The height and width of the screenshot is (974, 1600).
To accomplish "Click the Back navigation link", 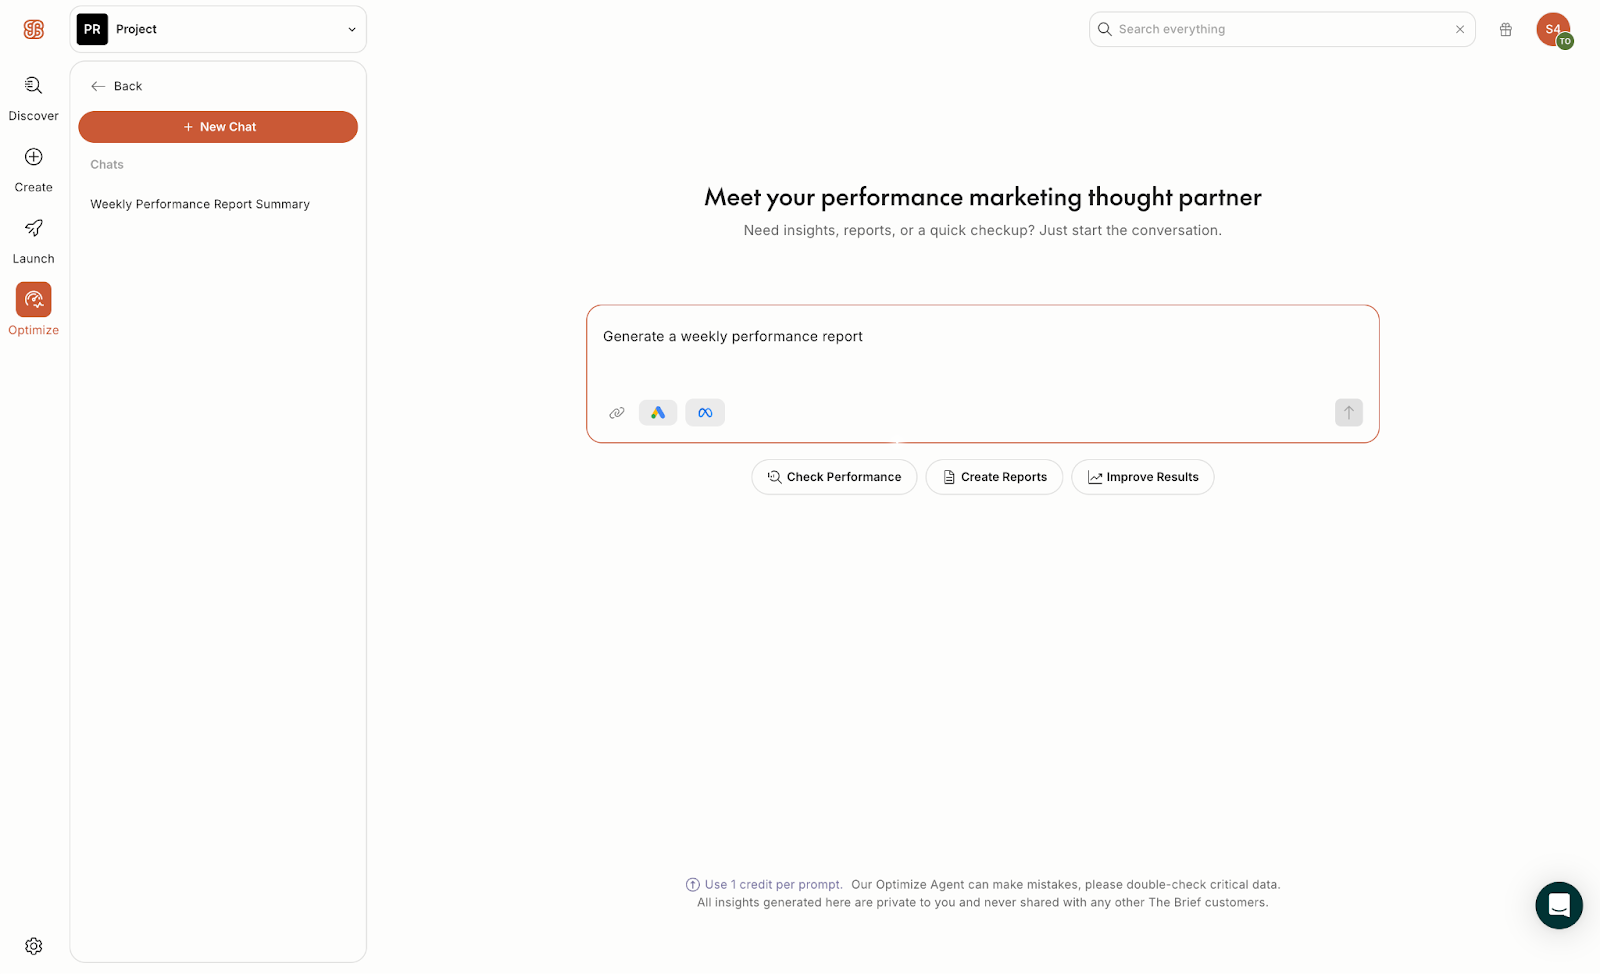I will [x=117, y=86].
